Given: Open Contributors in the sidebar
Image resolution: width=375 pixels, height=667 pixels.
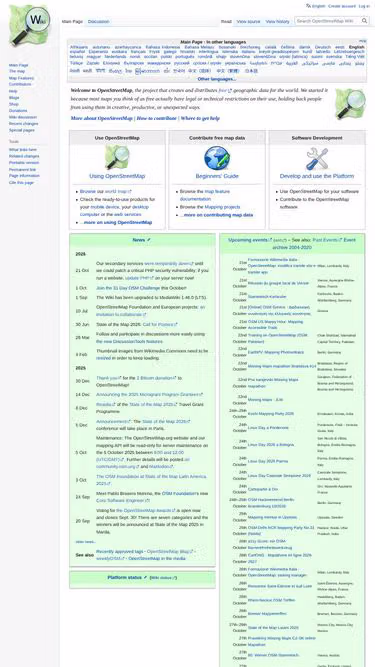Looking at the screenshot, I should point(20,84).
